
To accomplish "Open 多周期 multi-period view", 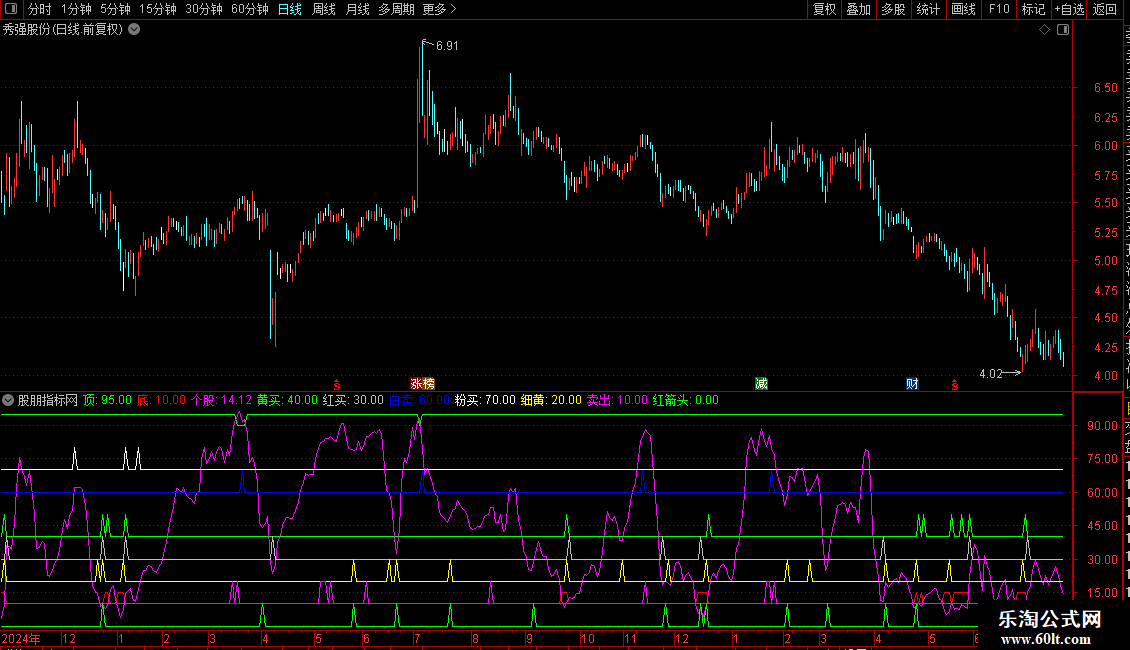I will [396, 9].
